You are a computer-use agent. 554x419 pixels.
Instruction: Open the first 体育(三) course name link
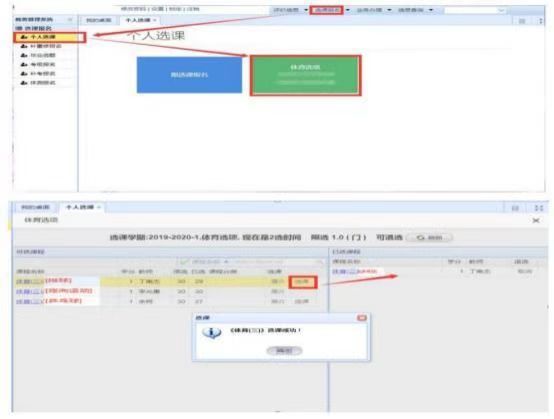click(30, 281)
